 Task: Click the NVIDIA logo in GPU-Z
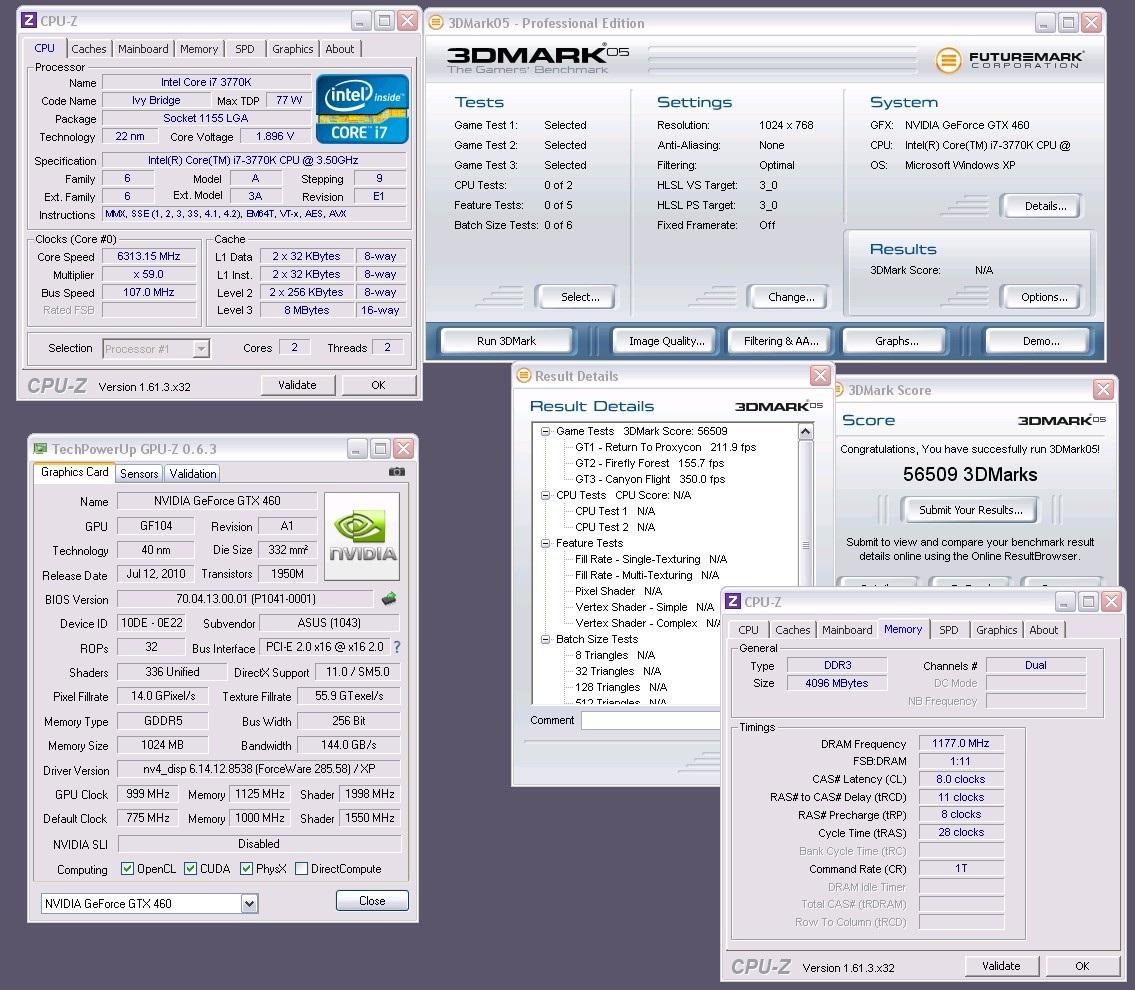tap(362, 536)
